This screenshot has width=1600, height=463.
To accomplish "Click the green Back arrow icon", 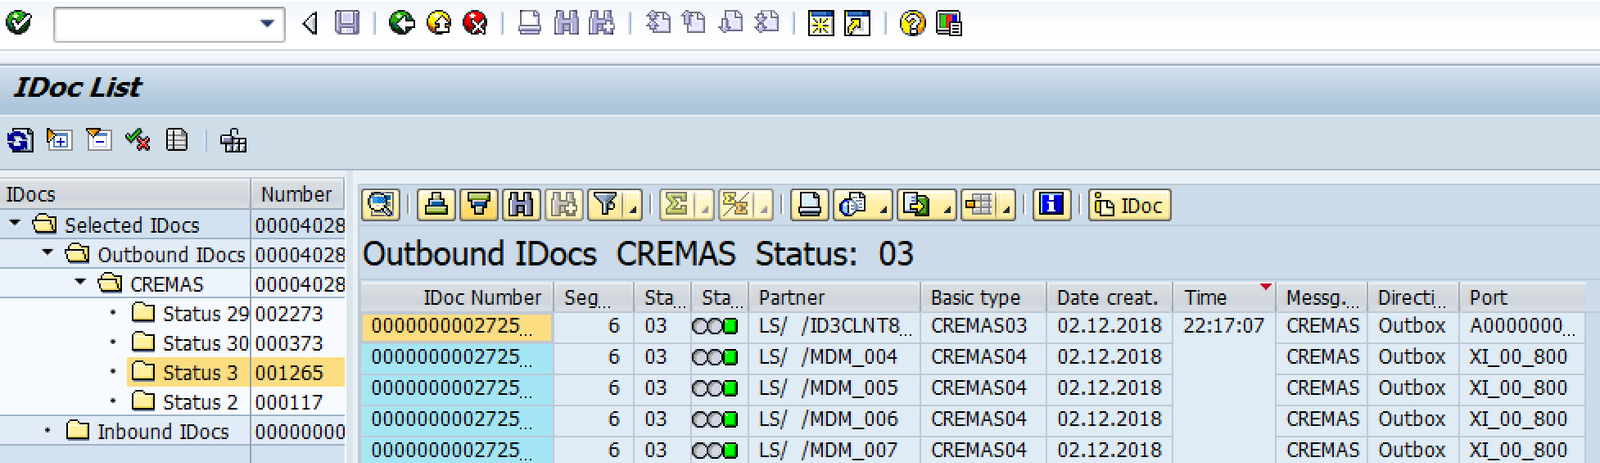I will [x=402, y=22].
